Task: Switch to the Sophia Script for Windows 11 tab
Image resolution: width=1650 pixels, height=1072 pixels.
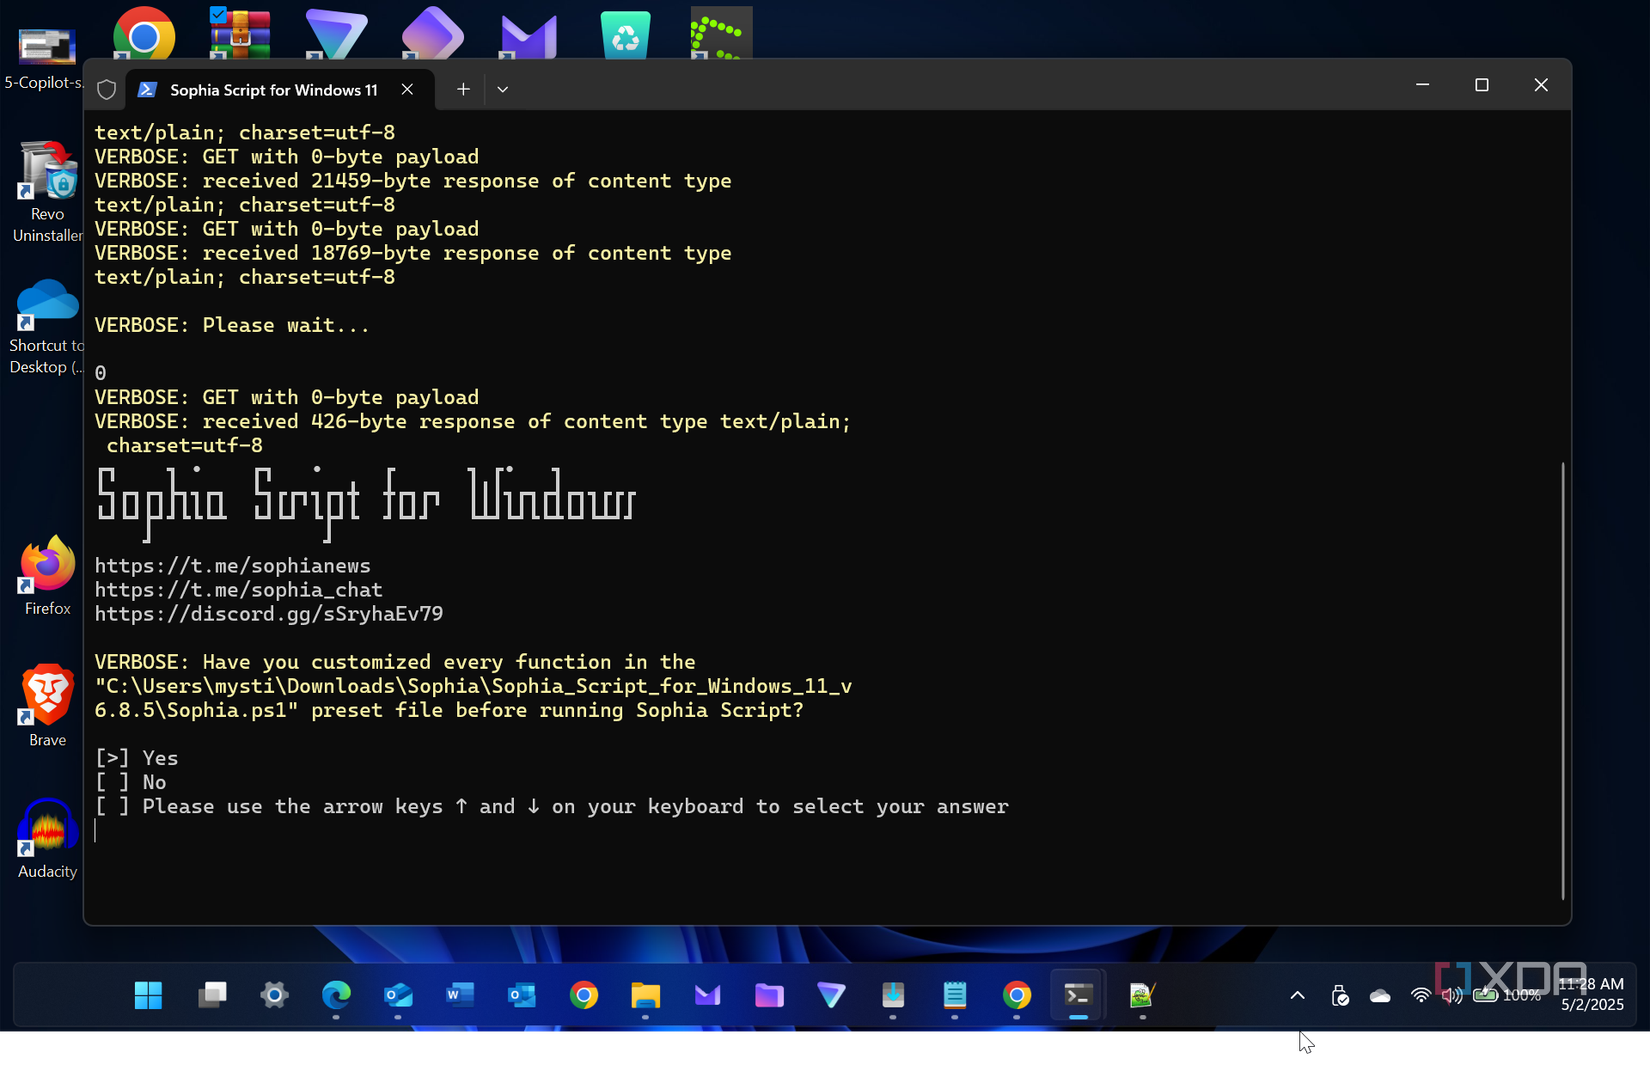Action: [x=272, y=89]
